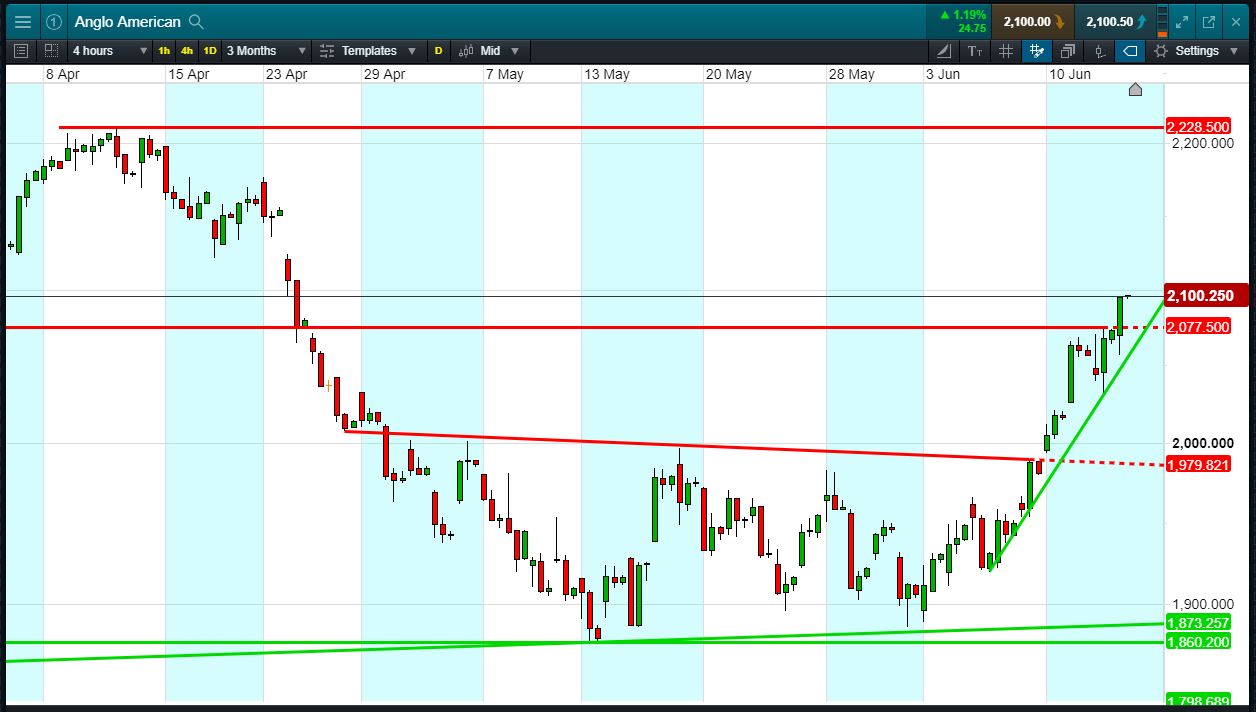Toggle the chart gridlines icon

coord(1006,51)
